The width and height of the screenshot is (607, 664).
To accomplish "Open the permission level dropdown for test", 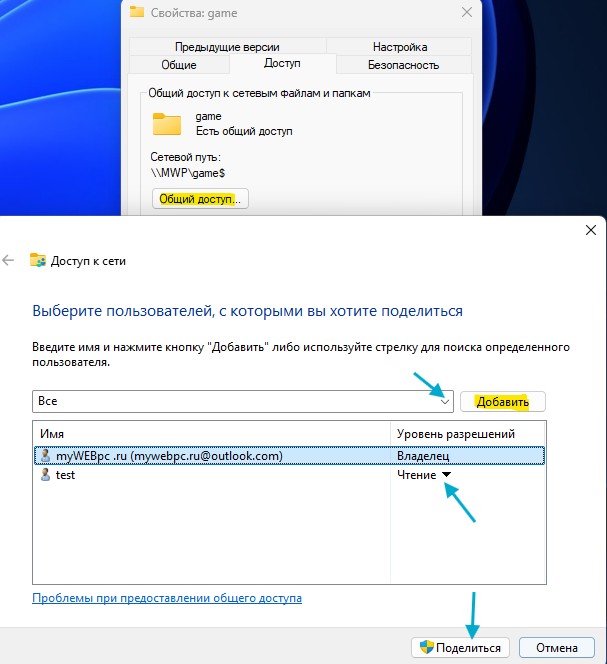I will point(447,475).
